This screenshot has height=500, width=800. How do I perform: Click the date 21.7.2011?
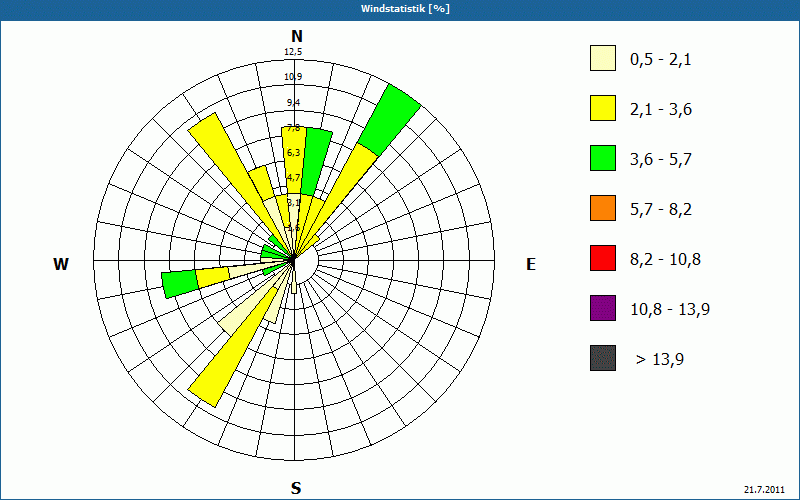click(x=764, y=490)
